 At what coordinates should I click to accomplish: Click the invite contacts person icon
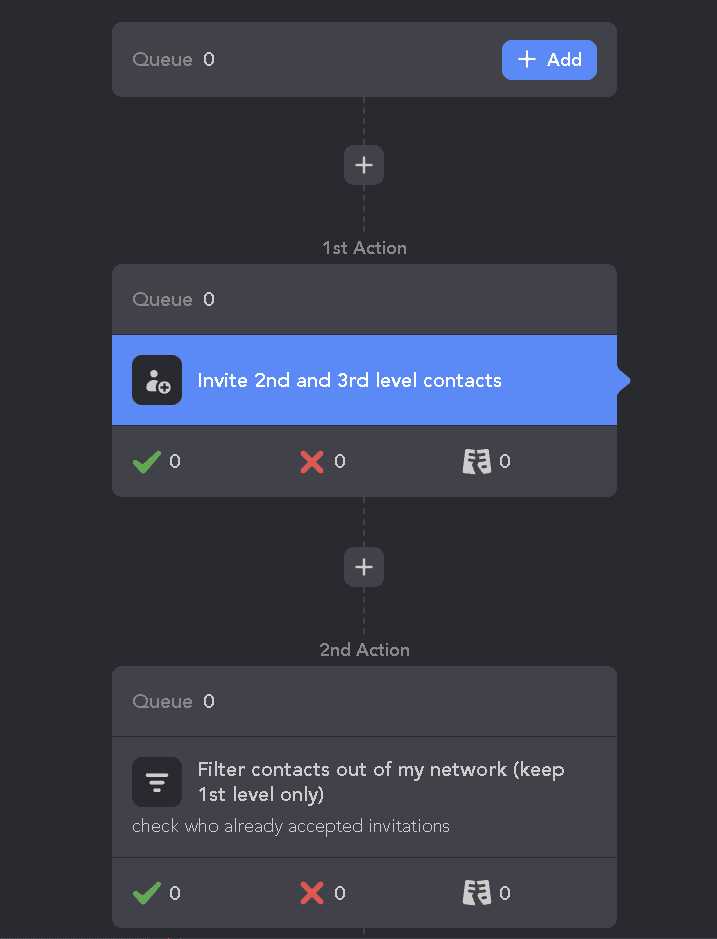click(157, 380)
